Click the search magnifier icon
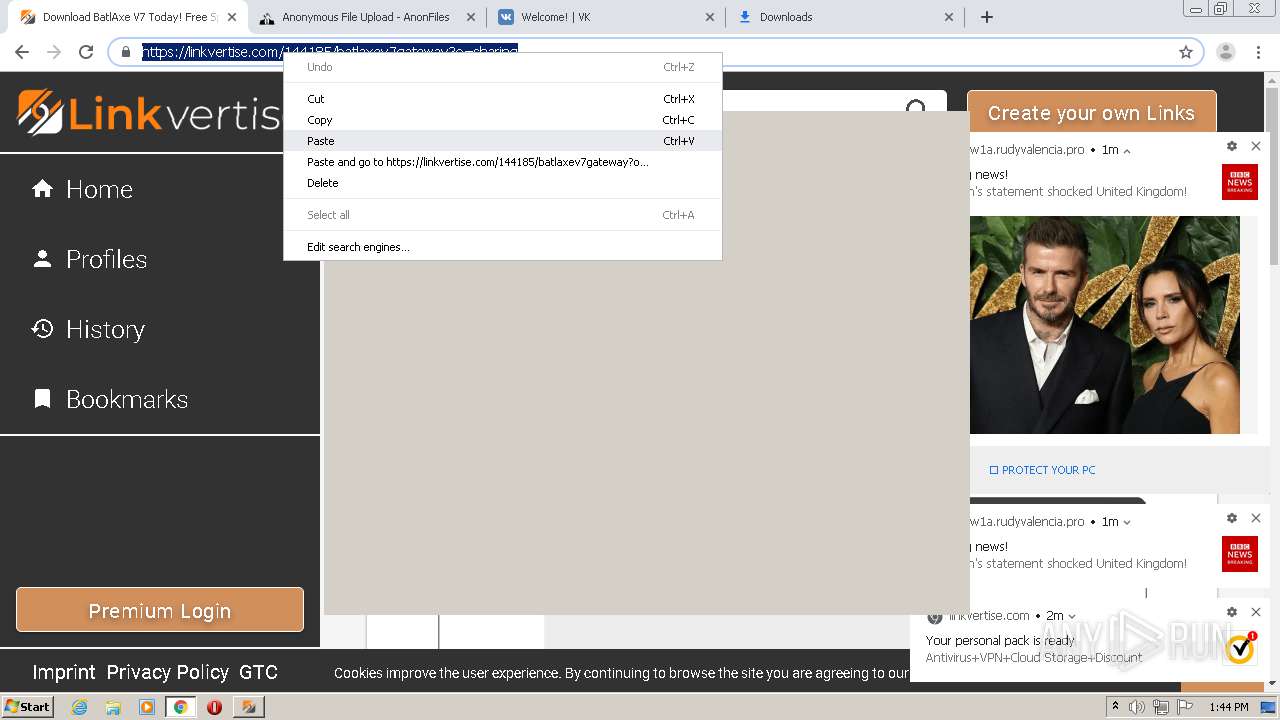This screenshot has height=720, width=1280. (x=916, y=108)
